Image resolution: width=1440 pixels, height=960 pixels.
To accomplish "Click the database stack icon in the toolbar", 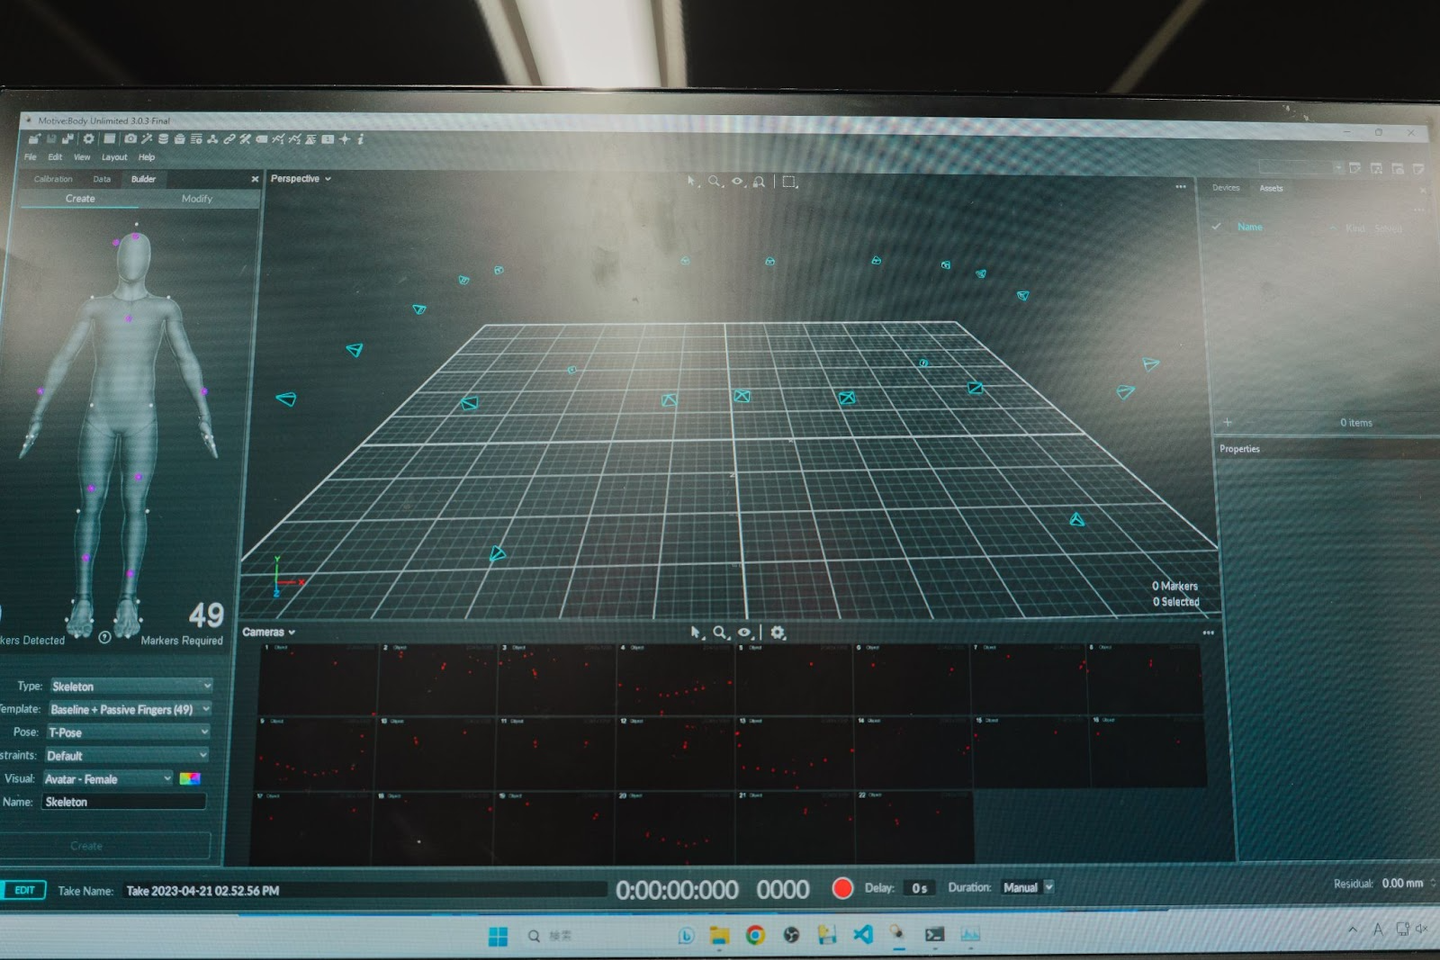I will click(163, 139).
